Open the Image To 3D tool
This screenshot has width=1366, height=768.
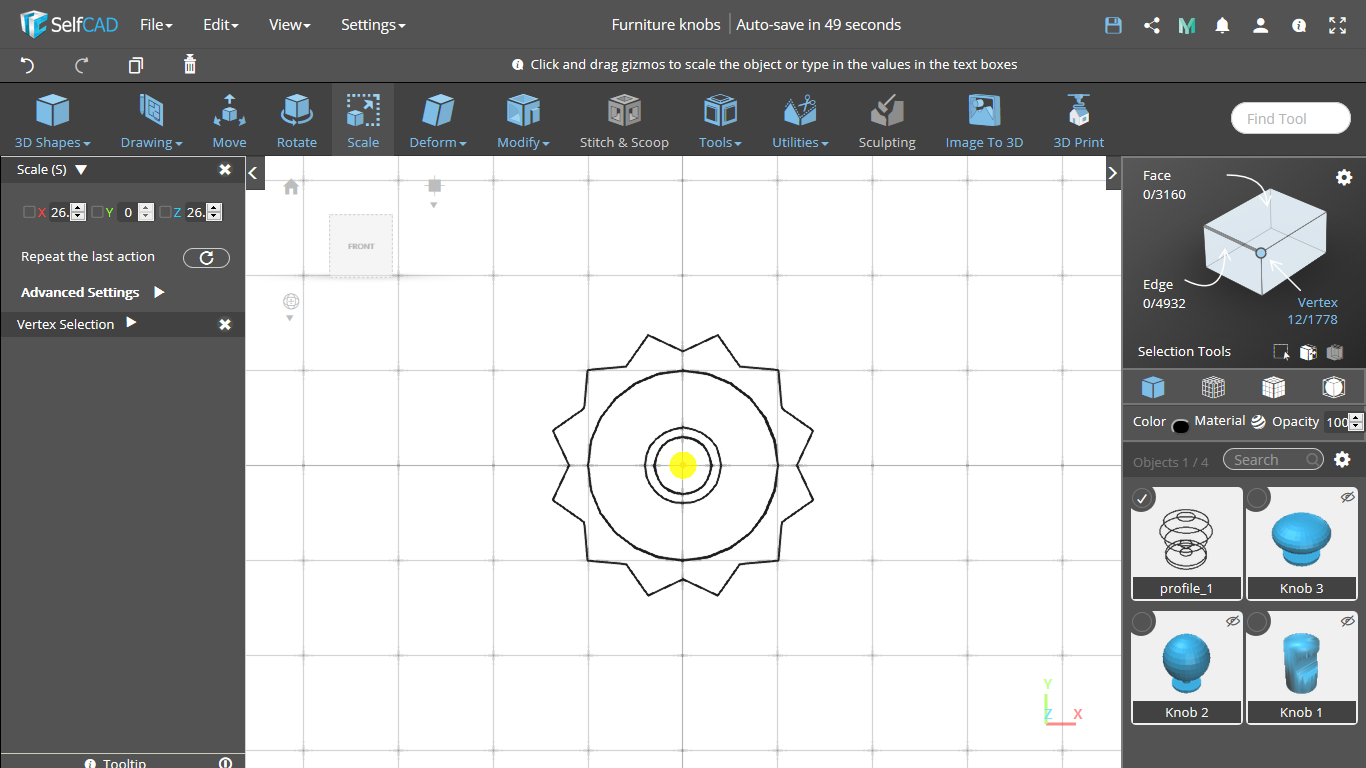click(x=984, y=120)
